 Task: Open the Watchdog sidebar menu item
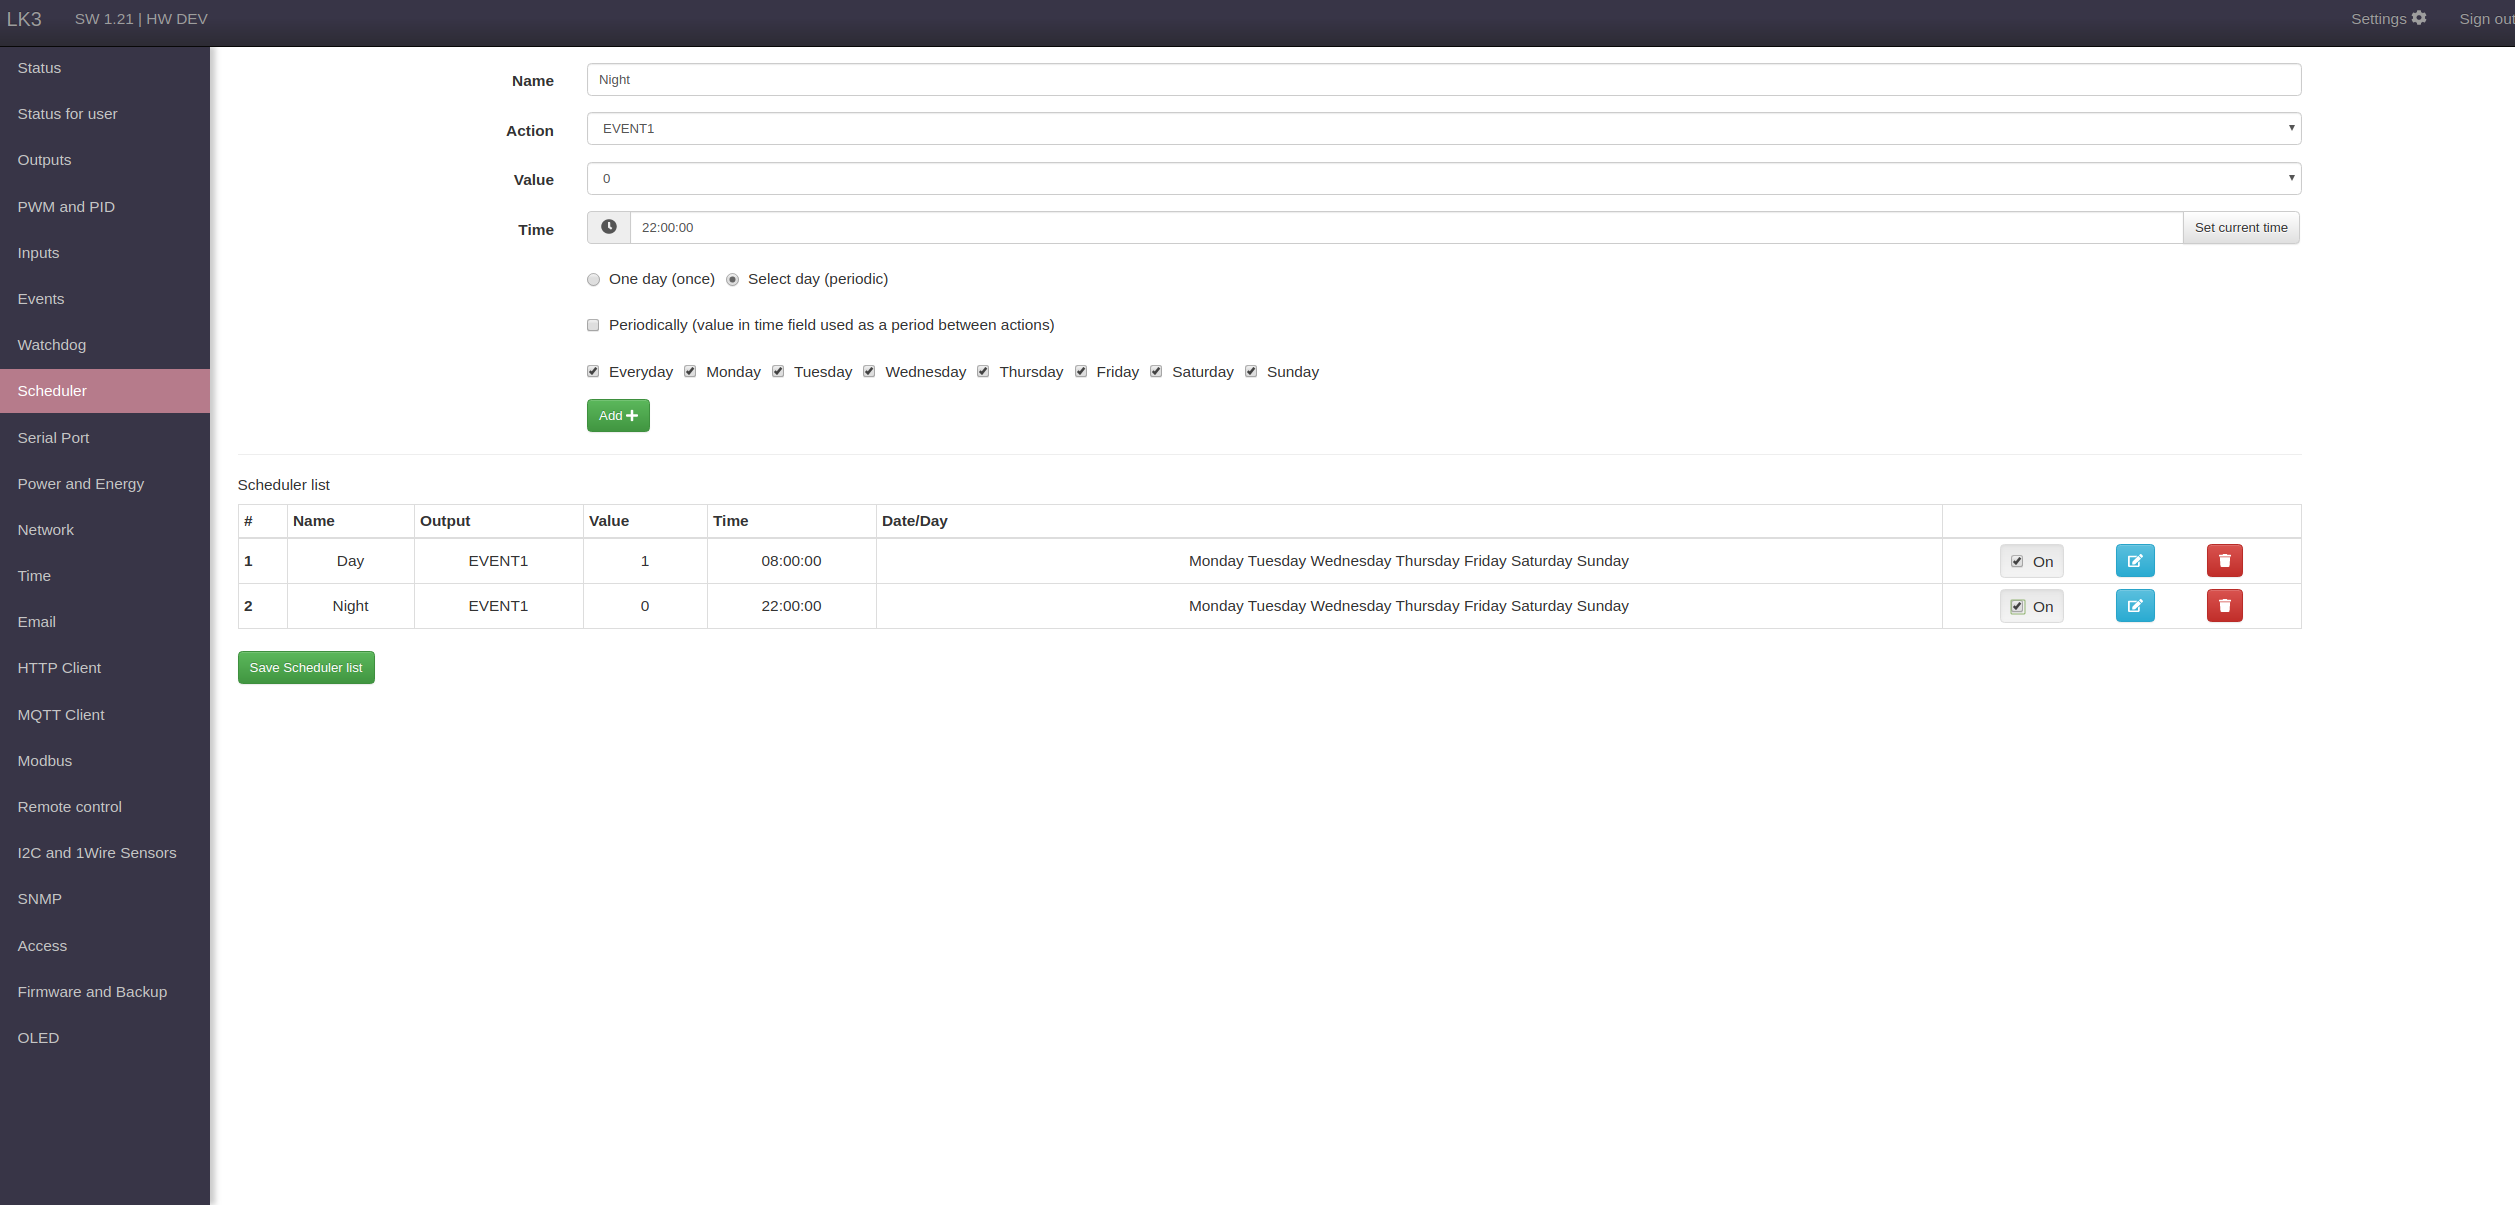[x=52, y=345]
